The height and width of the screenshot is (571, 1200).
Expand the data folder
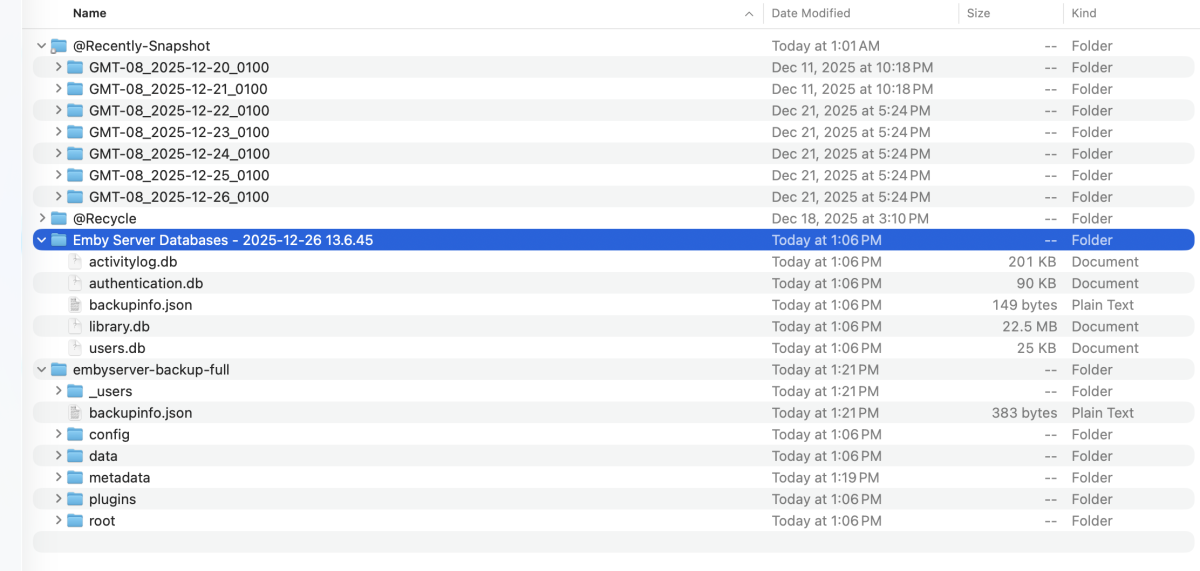coord(59,456)
